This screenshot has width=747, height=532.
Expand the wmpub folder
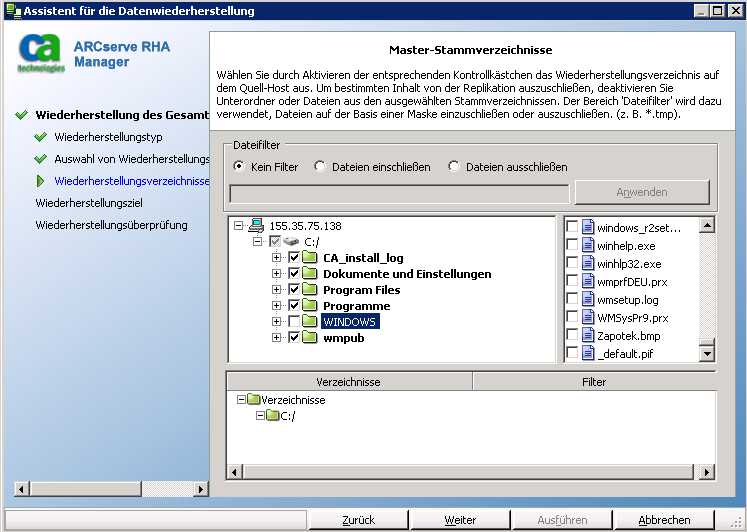pyautogui.click(x=276, y=338)
